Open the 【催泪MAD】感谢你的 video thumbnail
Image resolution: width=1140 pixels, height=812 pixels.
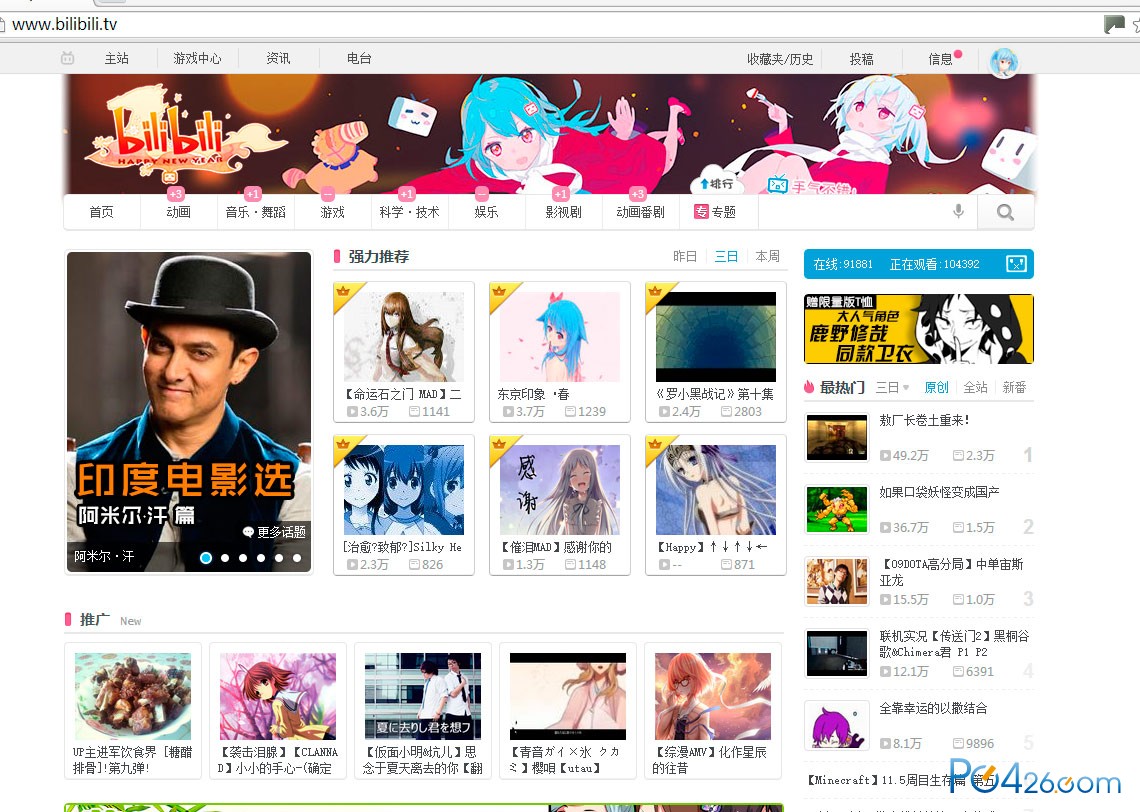[x=560, y=490]
